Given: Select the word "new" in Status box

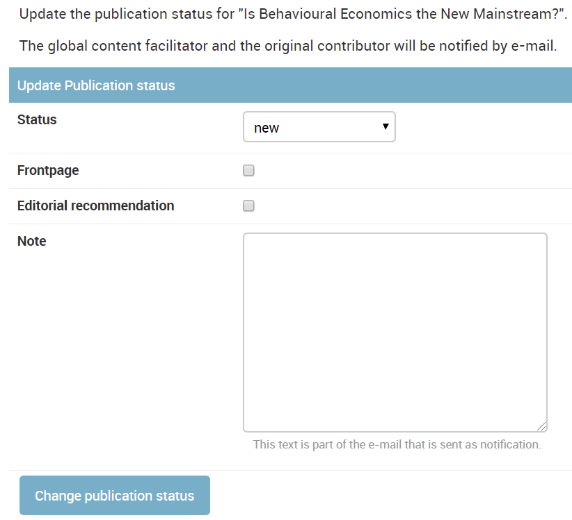Looking at the screenshot, I should (x=266, y=128).
